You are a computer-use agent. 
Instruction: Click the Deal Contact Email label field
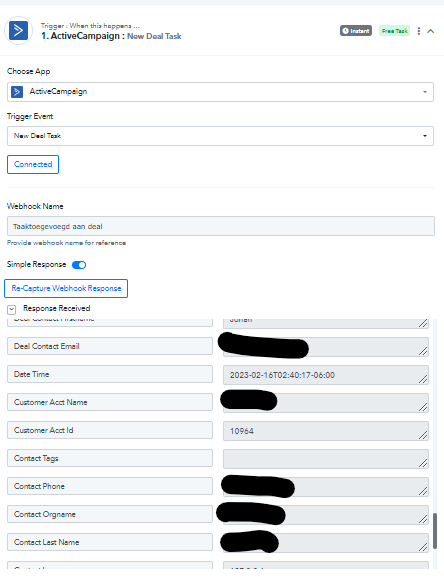pyautogui.click(x=110, y=346)
